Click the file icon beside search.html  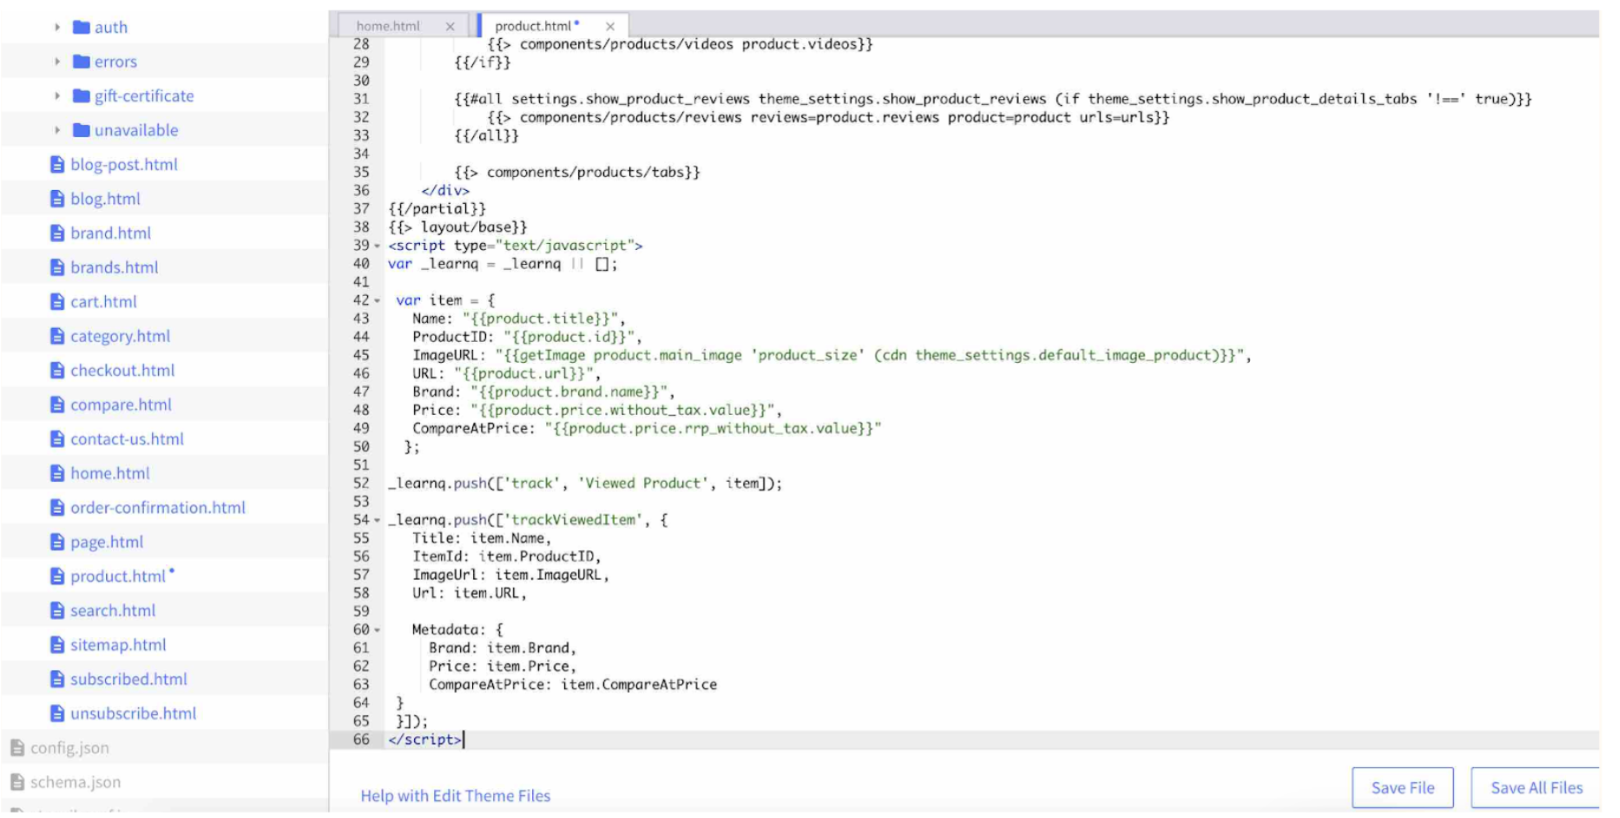point(57,611)
